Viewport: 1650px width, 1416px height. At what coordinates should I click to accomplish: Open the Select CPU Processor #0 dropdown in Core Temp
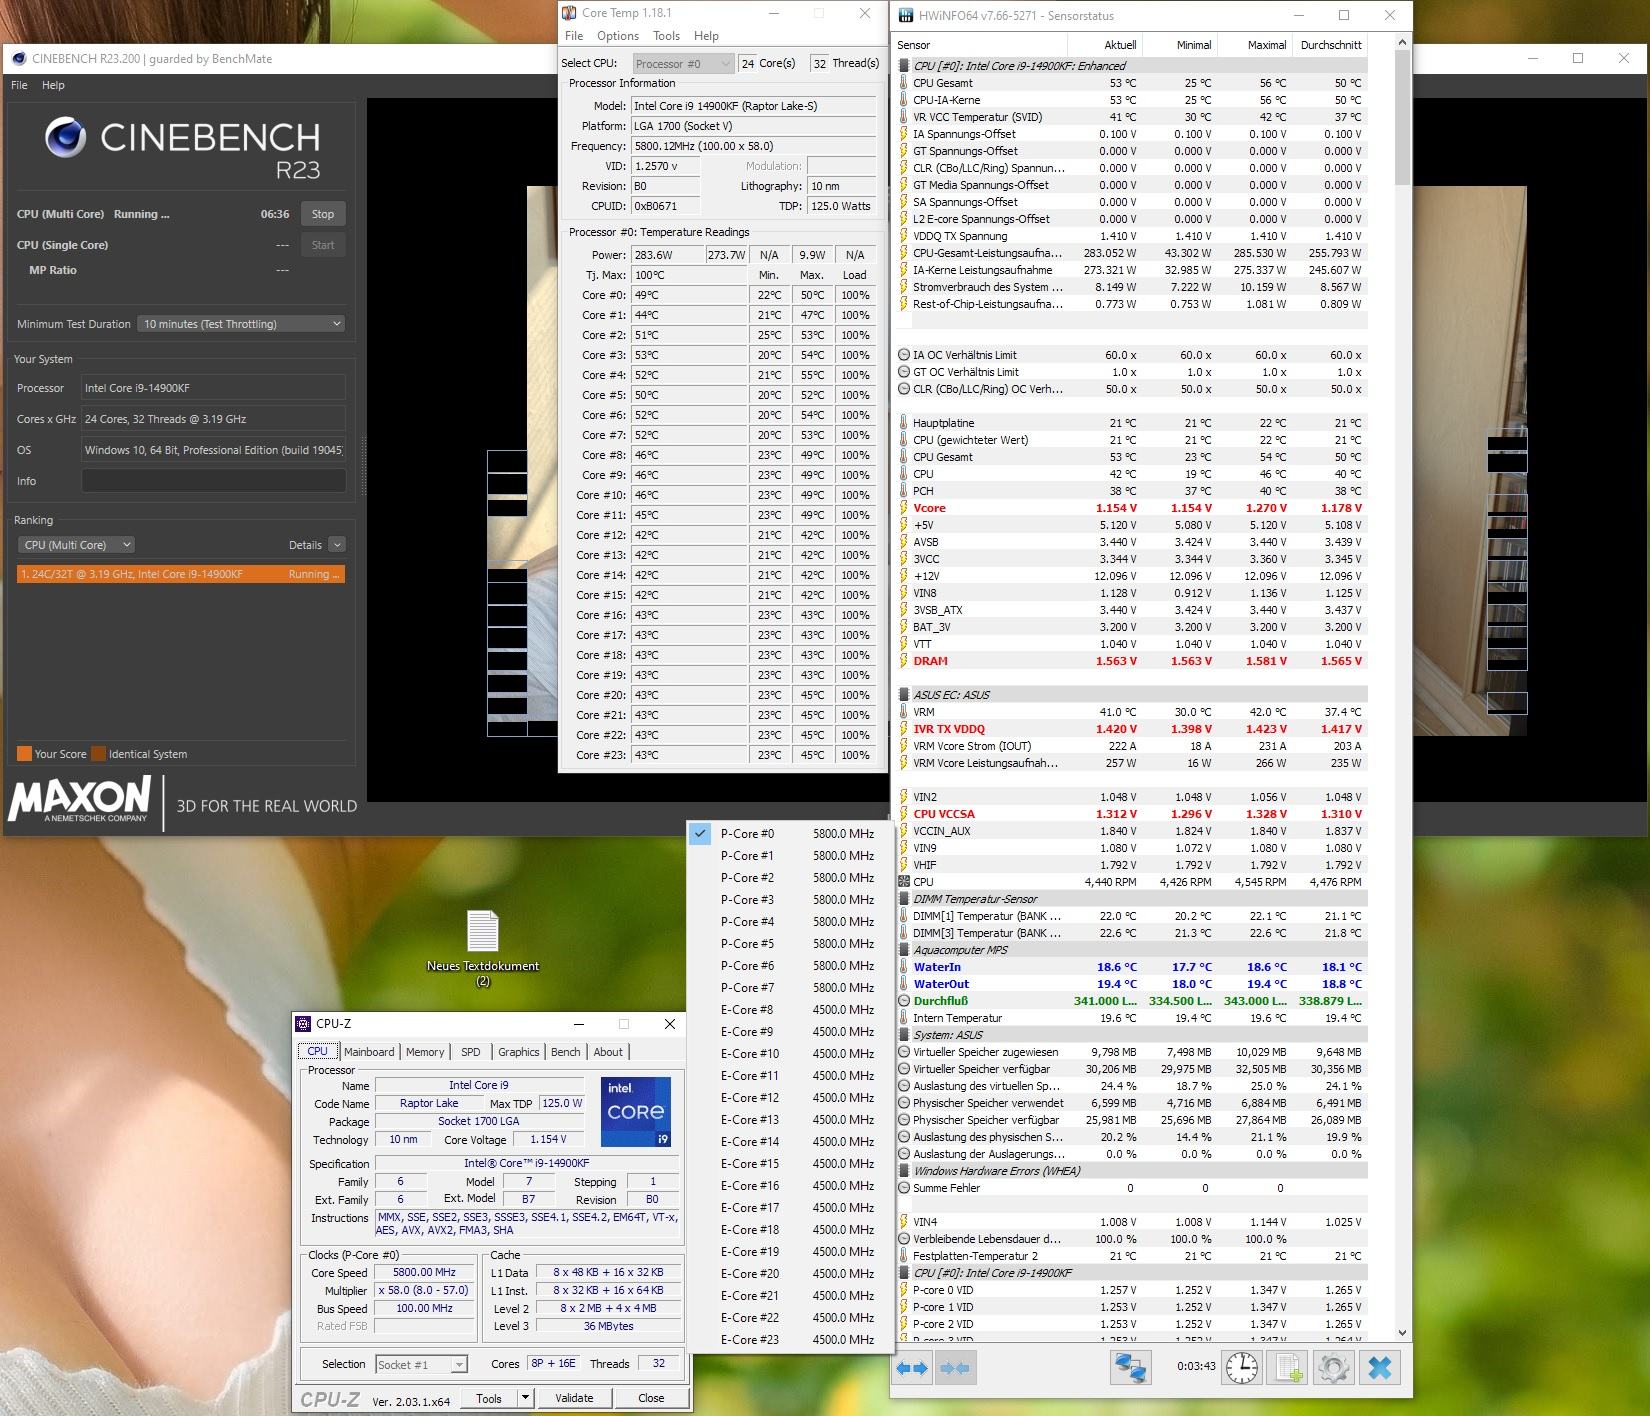683,64
